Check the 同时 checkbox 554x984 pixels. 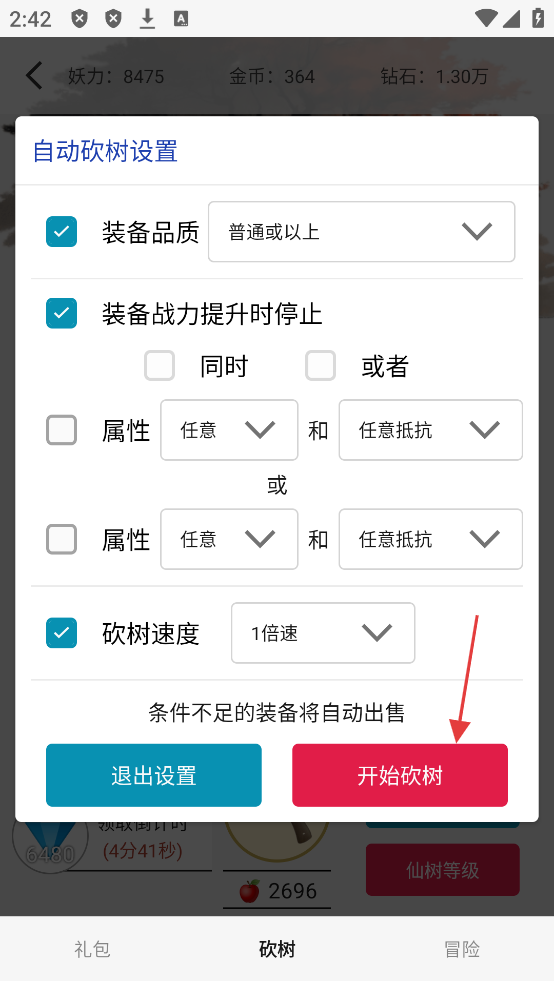[x=159, y=366]
